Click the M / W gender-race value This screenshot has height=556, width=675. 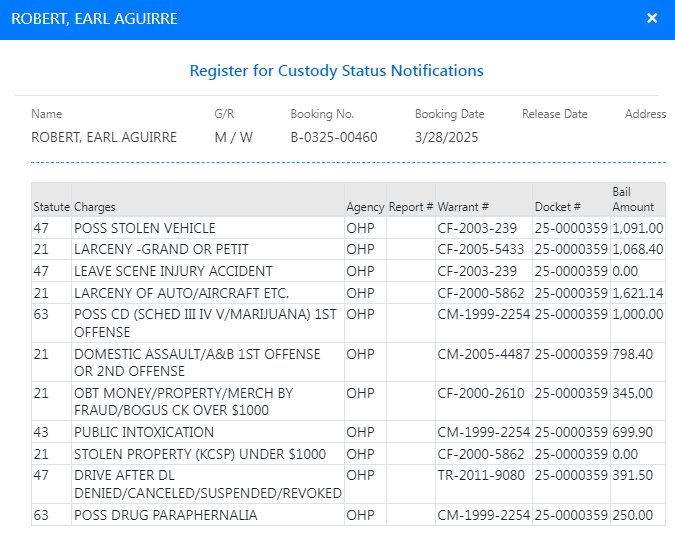point(233,137)
